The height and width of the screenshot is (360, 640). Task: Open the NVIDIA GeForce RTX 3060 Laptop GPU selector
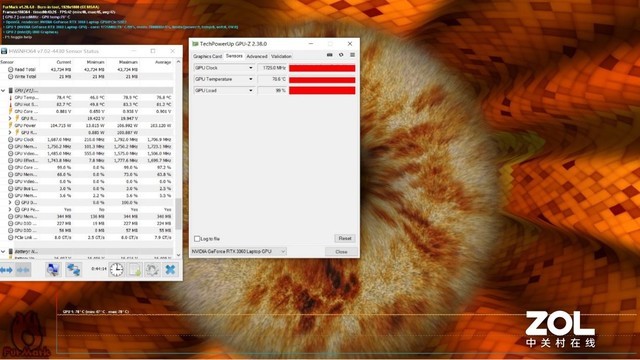click(x=238, y=251)
